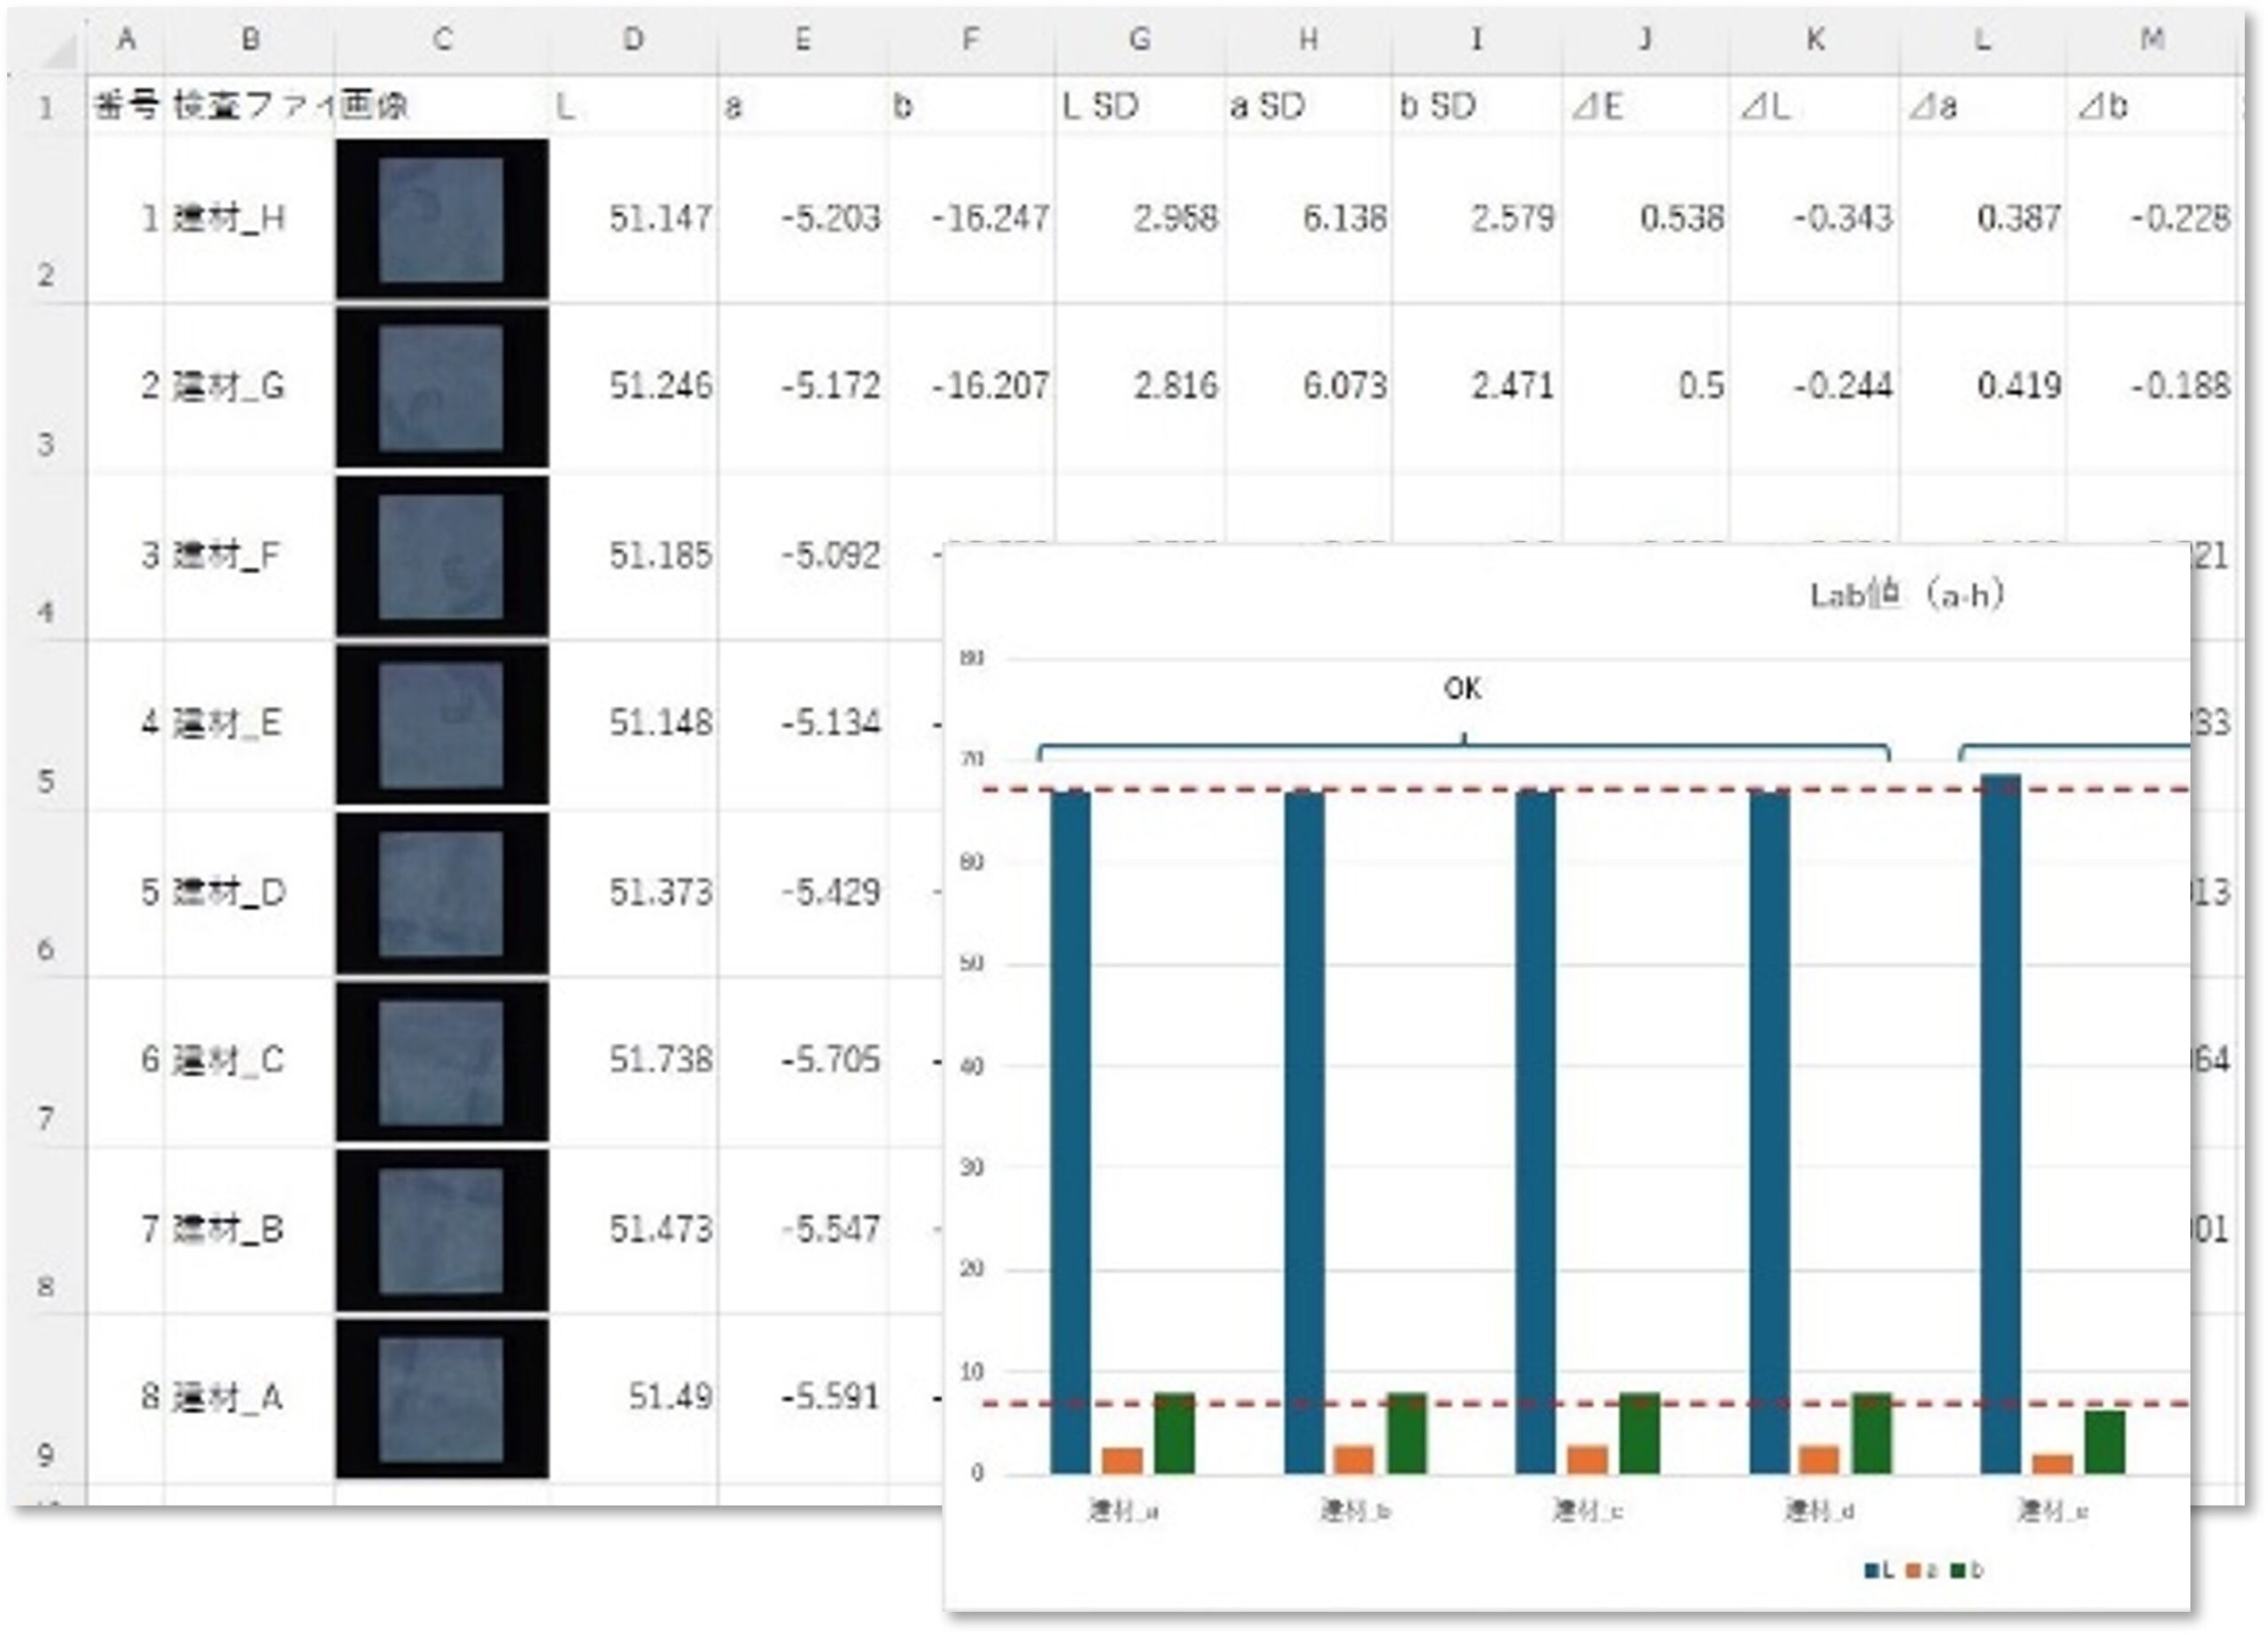Click the select-all corner triangle

coord(61,49)
